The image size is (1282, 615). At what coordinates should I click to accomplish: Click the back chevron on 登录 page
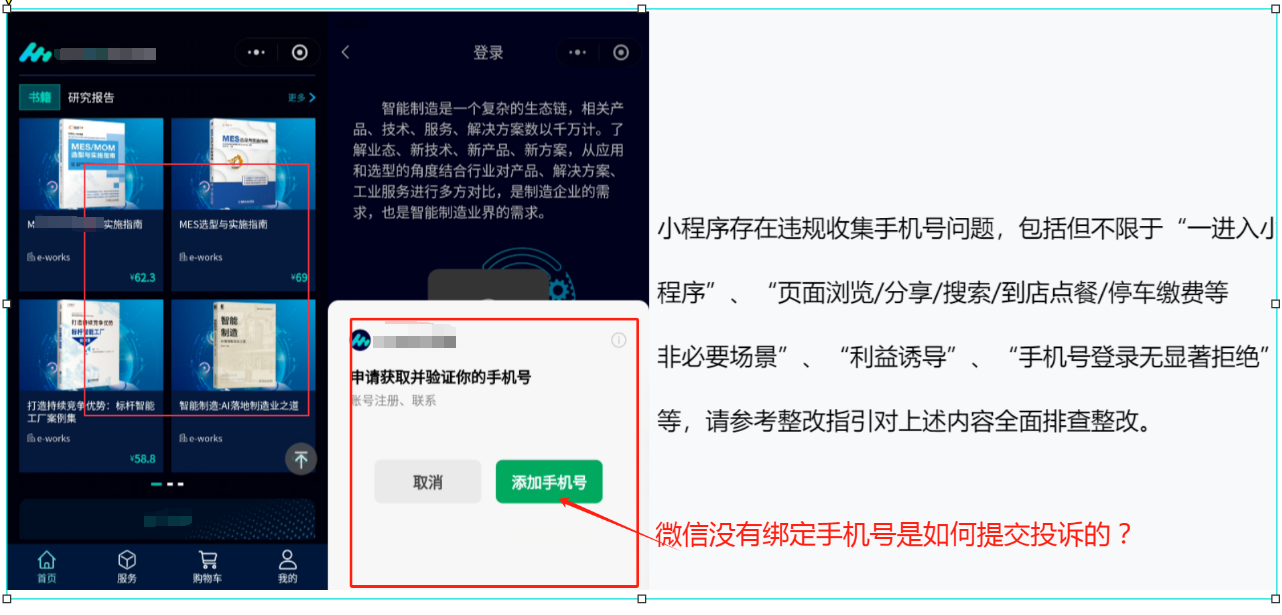(345, 52)
